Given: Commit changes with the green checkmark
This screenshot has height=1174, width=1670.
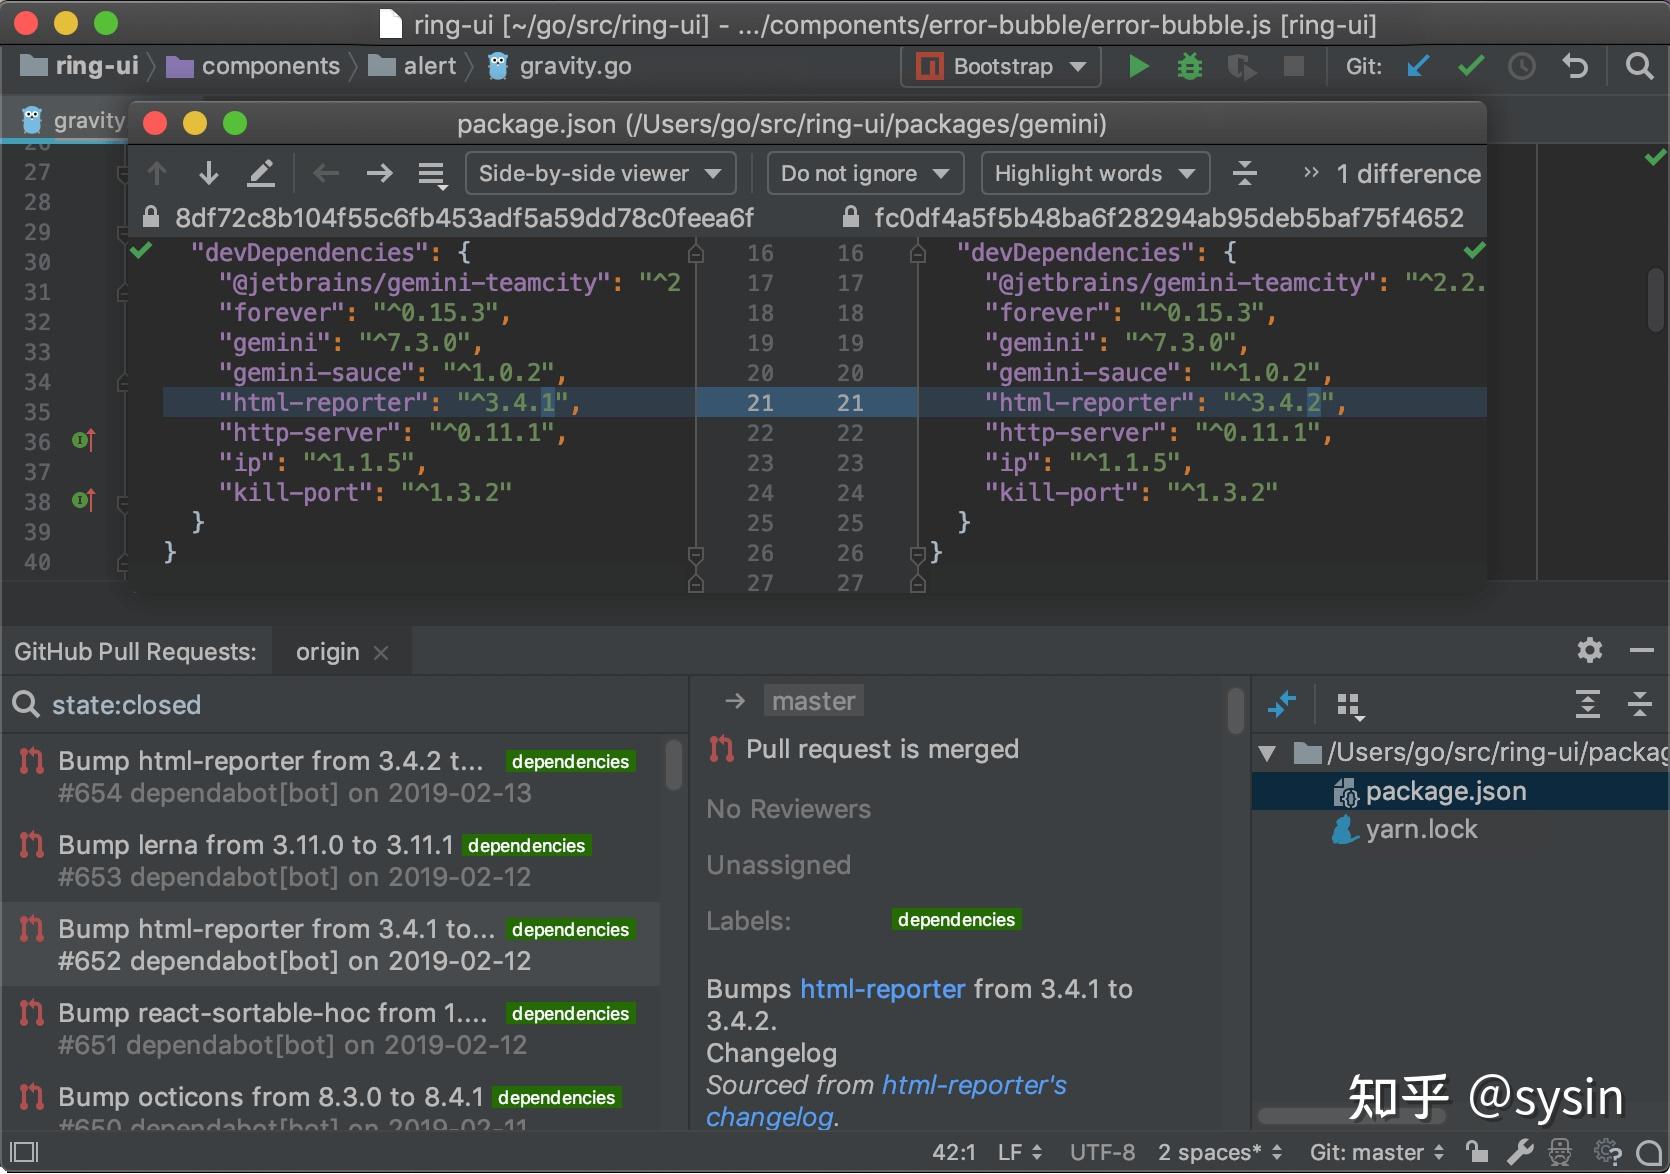Looking at the screenshot, I should coord(1469,66).
